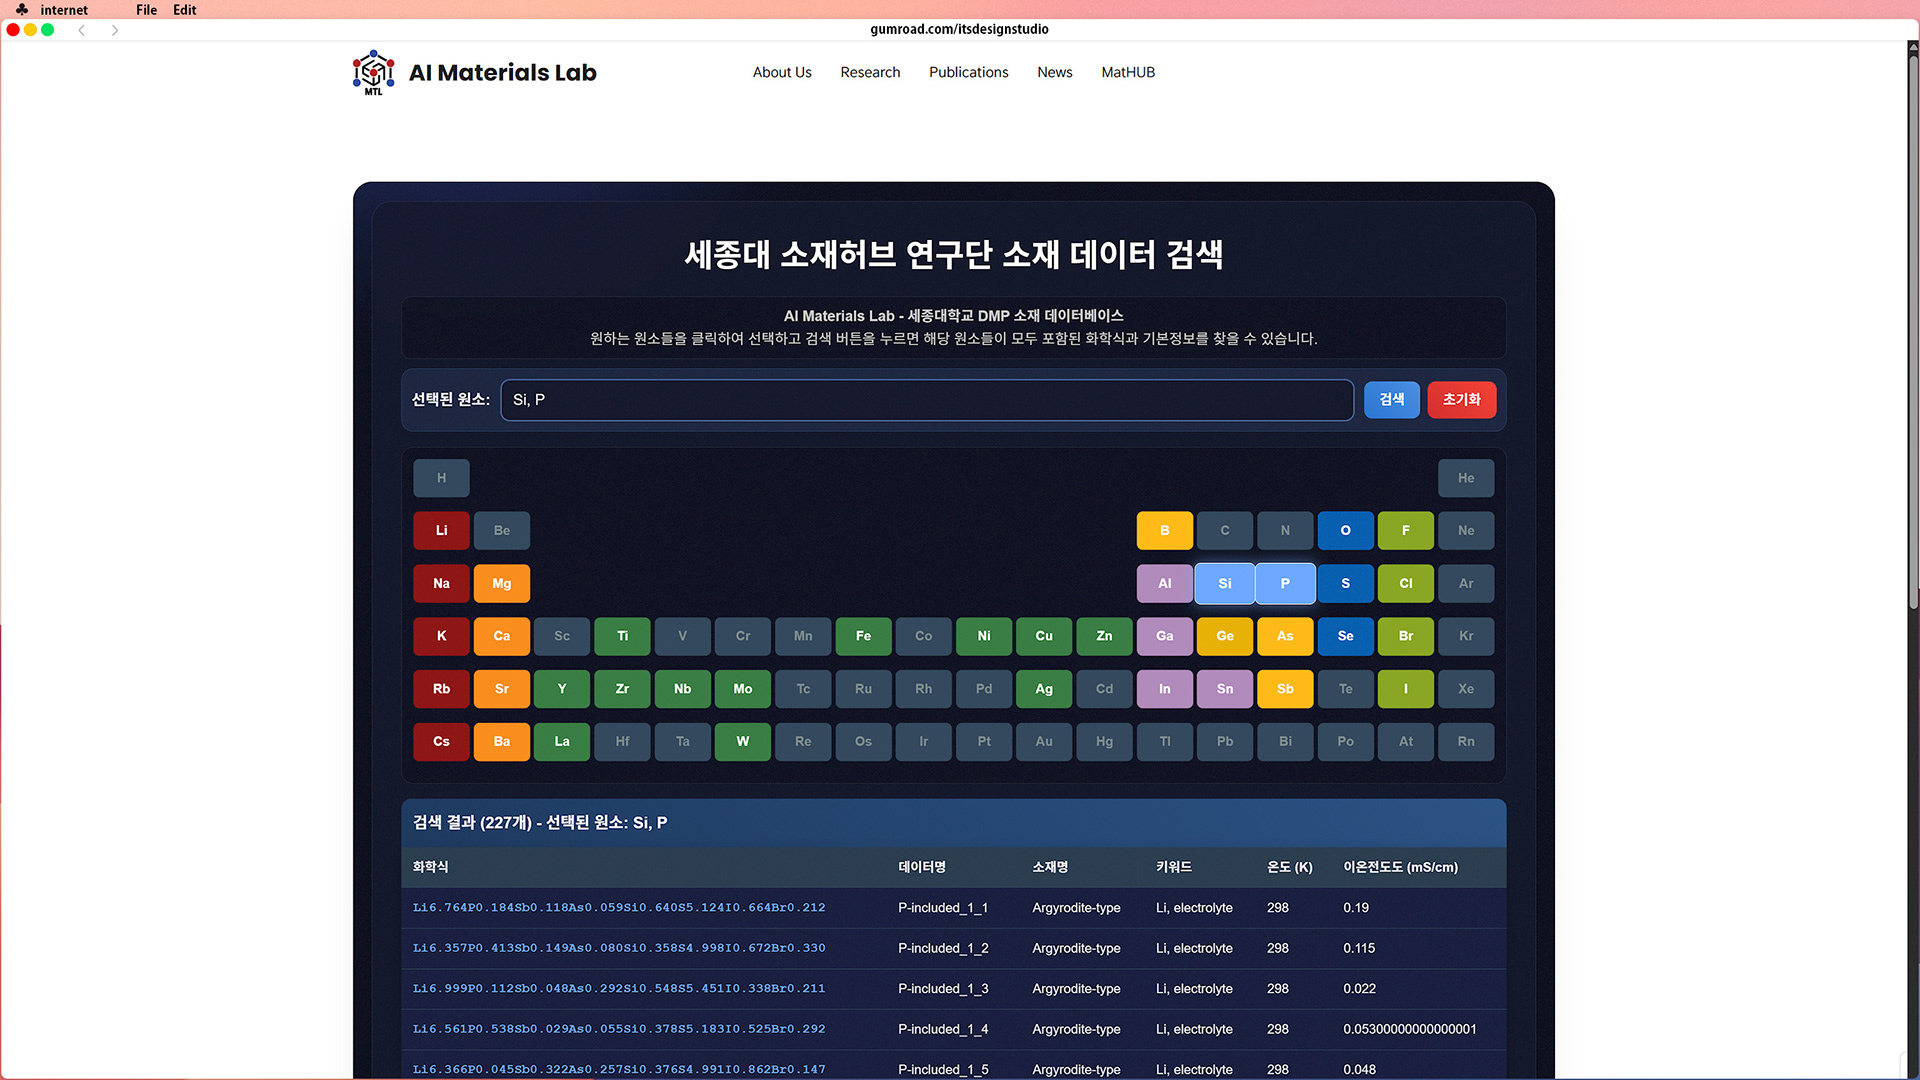The height and width of the screenshot is (1080, 1920).
Task: Click the page vertical scrollbar
Action: pos(1912,330)
